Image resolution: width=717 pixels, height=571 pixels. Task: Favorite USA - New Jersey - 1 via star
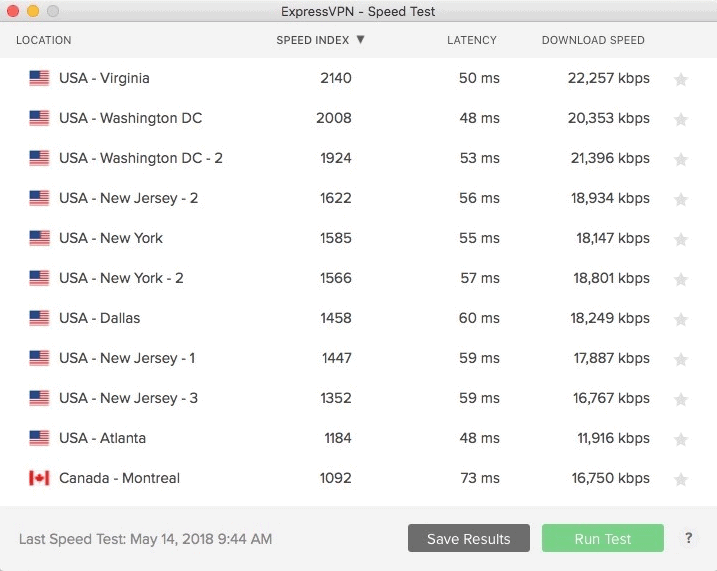tap(681, 359)
